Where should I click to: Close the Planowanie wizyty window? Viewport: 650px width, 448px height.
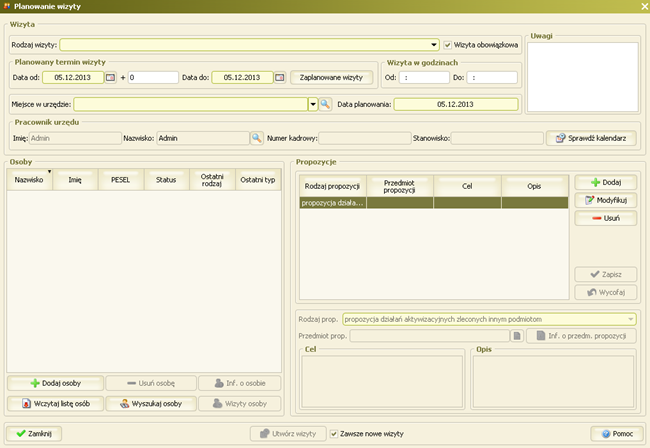(645, 6)
